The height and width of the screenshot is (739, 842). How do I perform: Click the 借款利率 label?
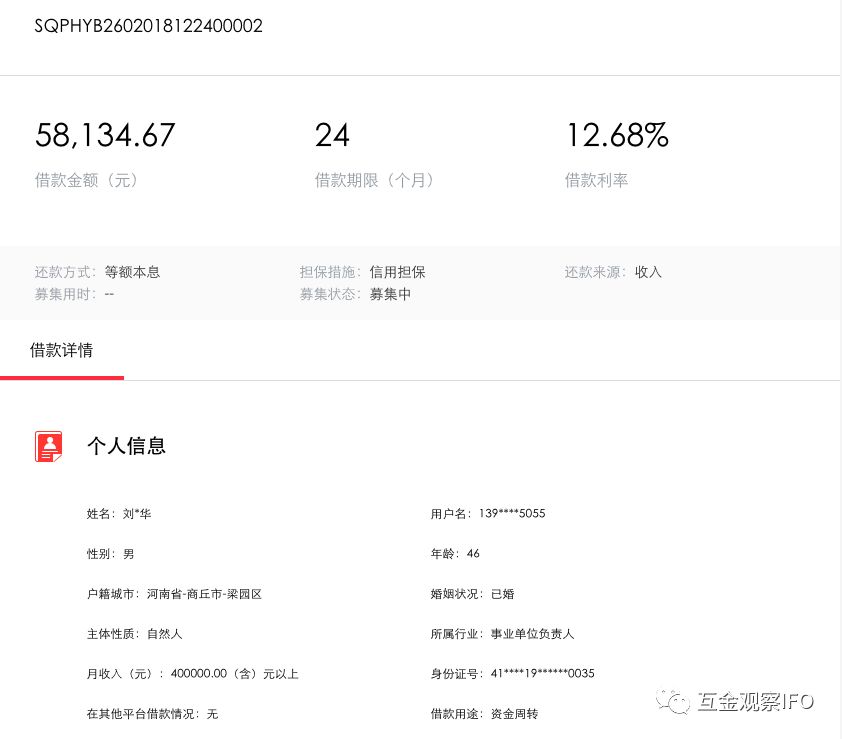(596, 180)
